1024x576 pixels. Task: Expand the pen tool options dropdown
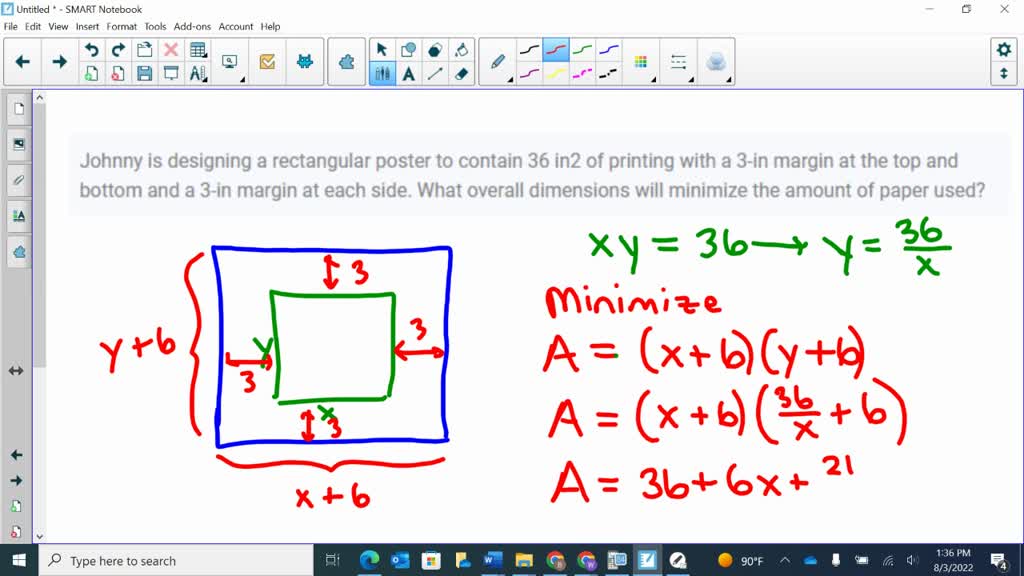(509, 79)
